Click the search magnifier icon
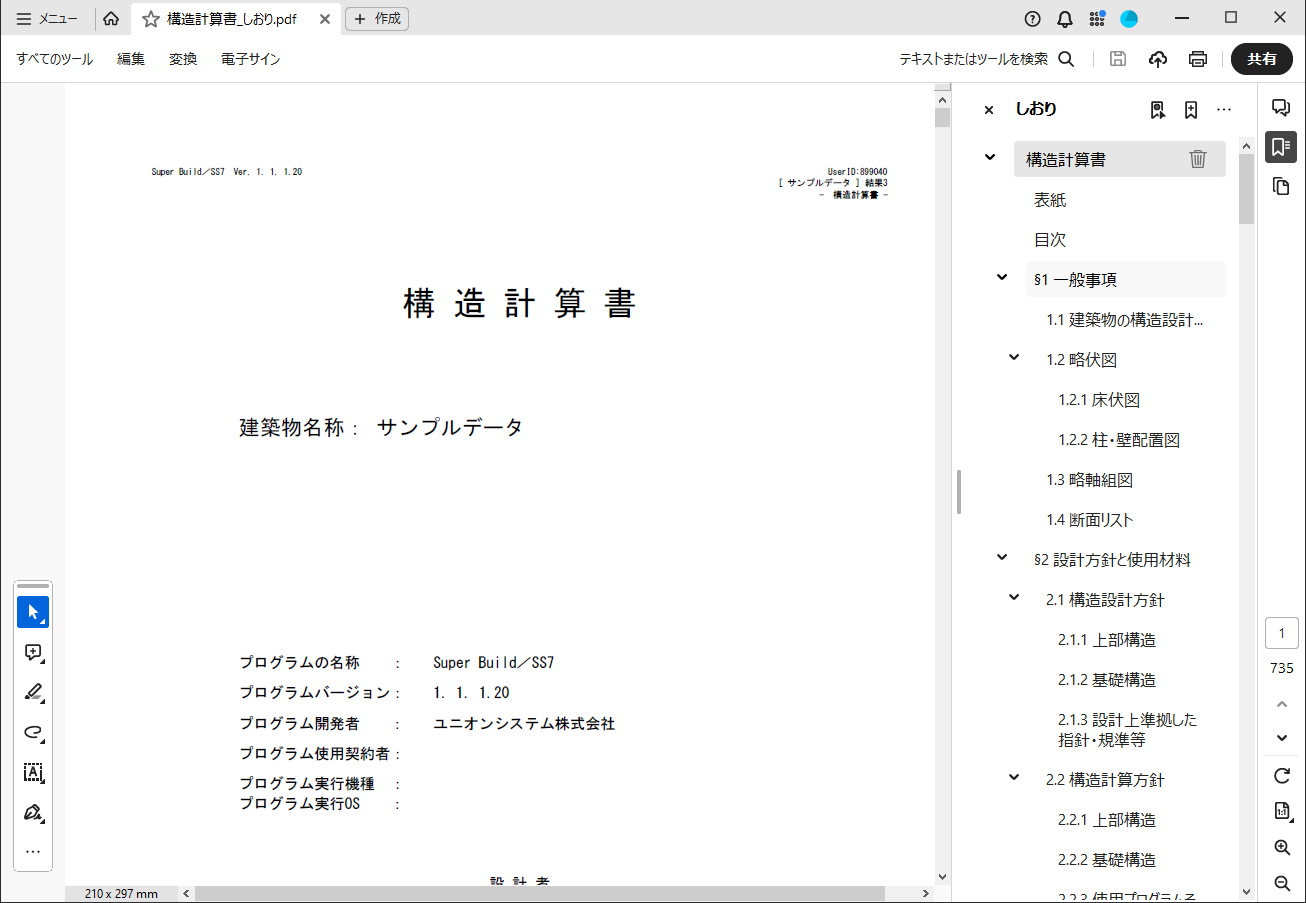The height and width of the screenshot is (903, 1306). pyautogui.click(x=1066, y=59)
